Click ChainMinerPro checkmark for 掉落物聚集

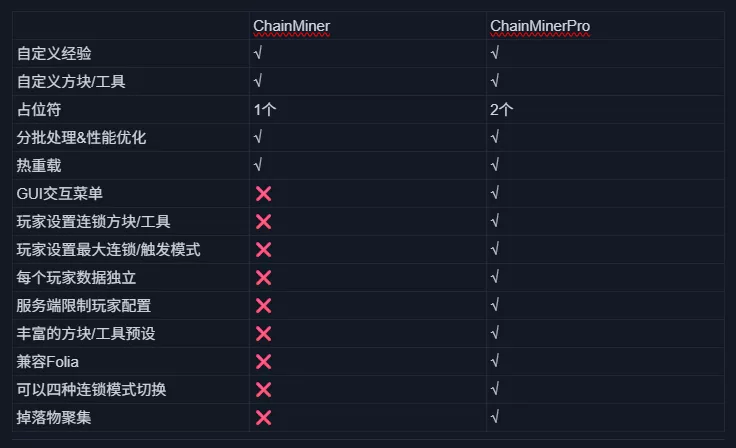[495, 417]
